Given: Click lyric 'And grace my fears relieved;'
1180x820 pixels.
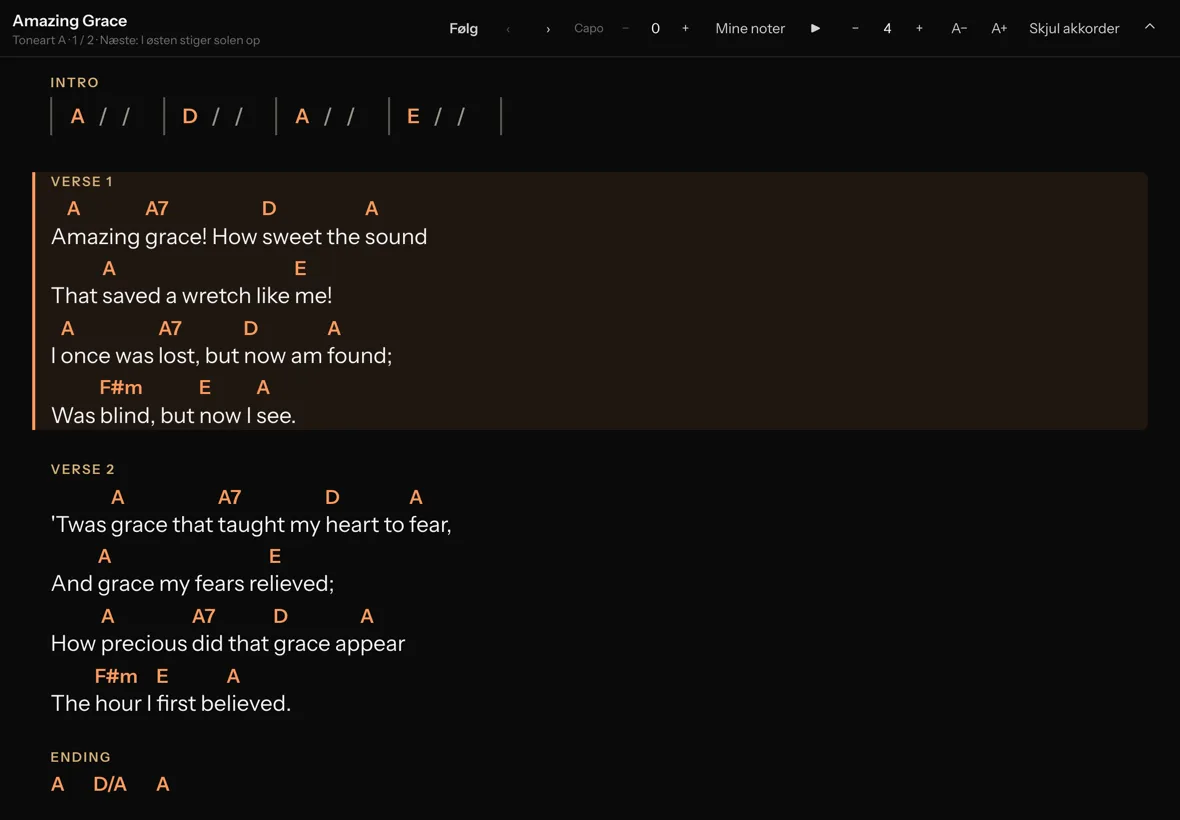Looking at the screenshot, I should point(193,584).
